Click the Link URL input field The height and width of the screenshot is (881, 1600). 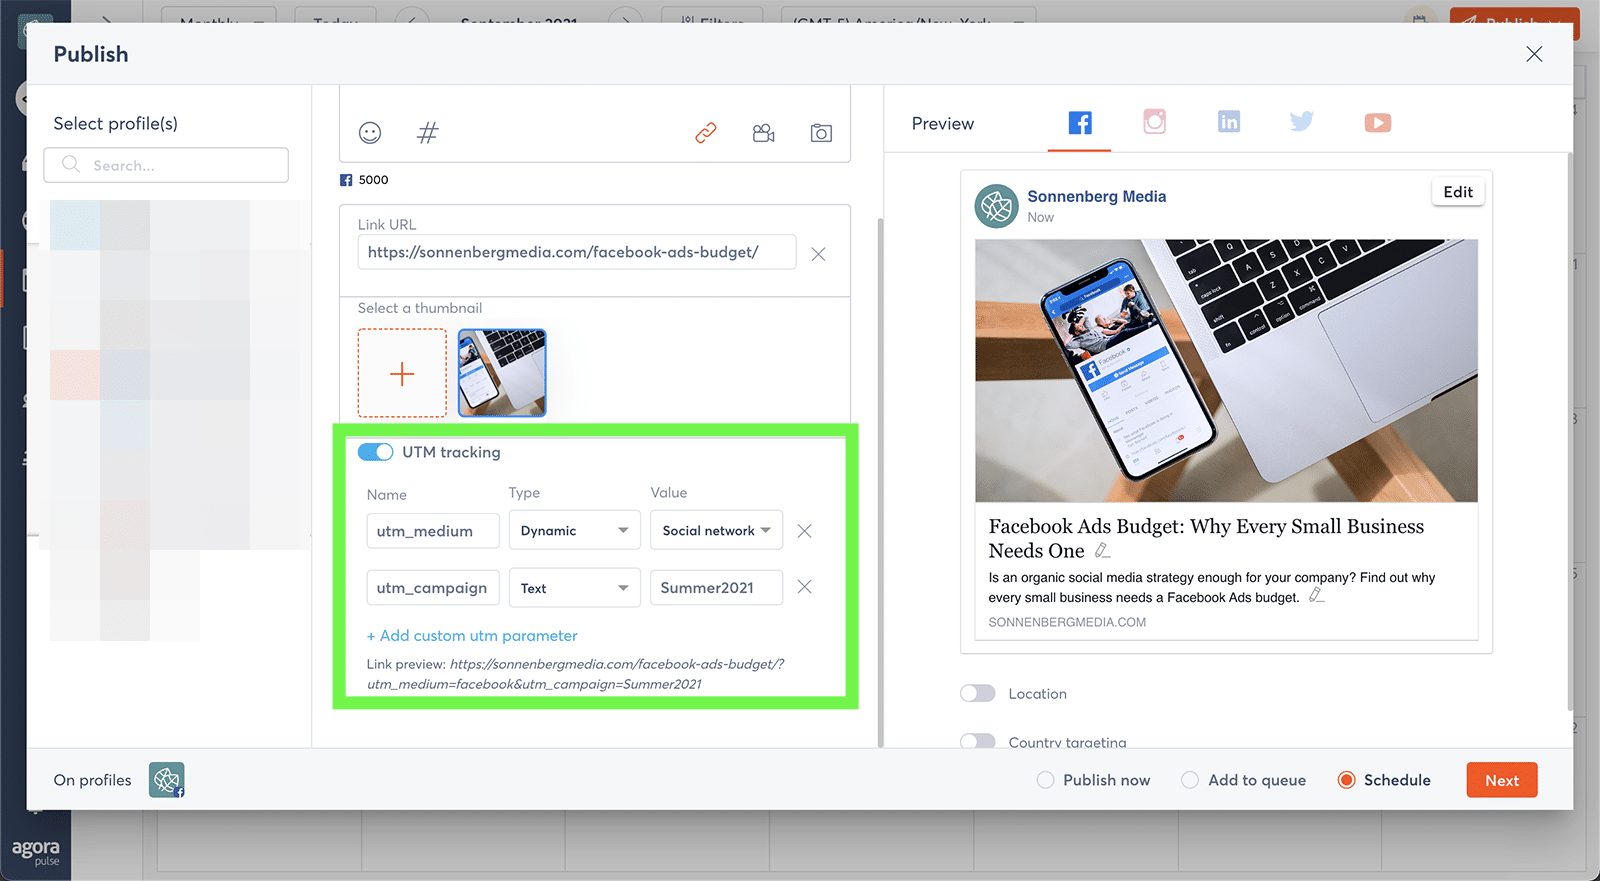(x=577, y=252)
